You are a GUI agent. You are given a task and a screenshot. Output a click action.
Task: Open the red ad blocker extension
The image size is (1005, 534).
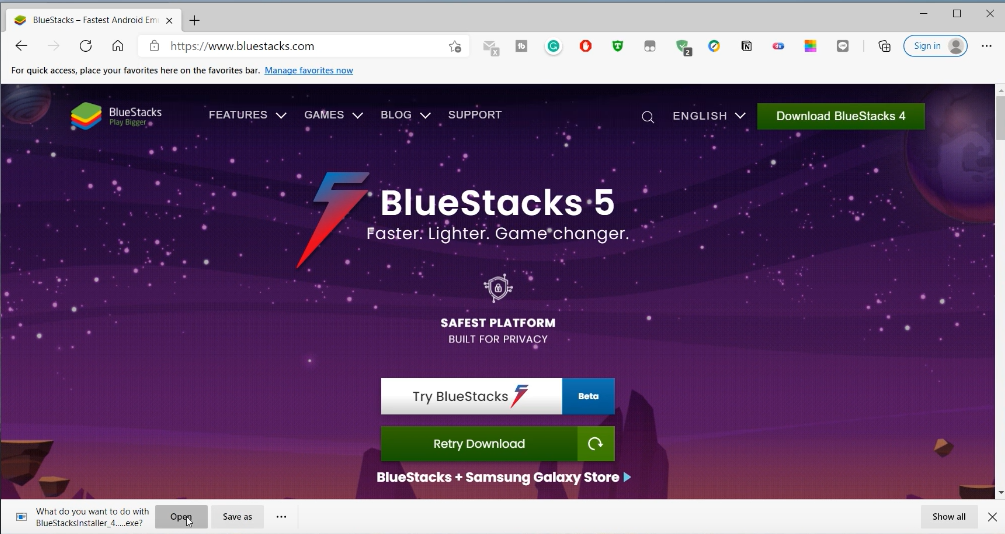[585, 46]
